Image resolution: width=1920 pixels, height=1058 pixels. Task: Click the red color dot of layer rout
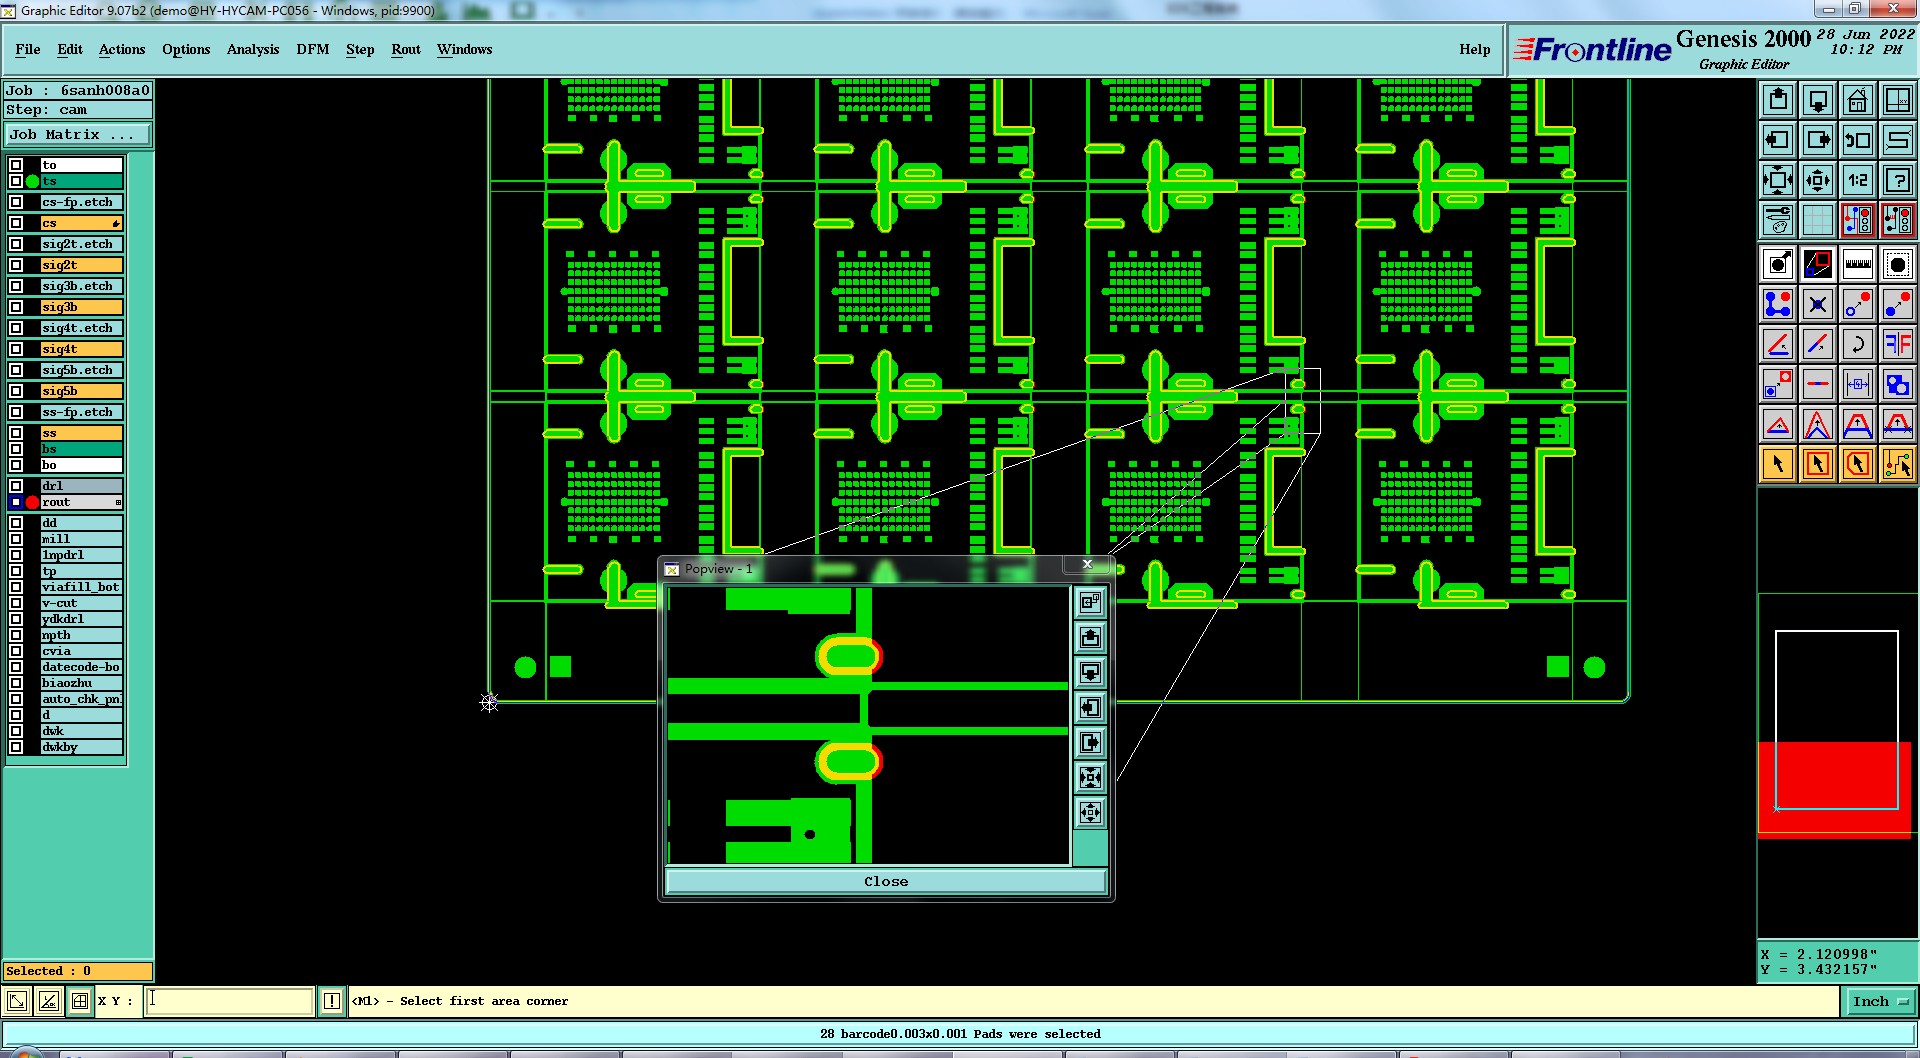(32, 502)
